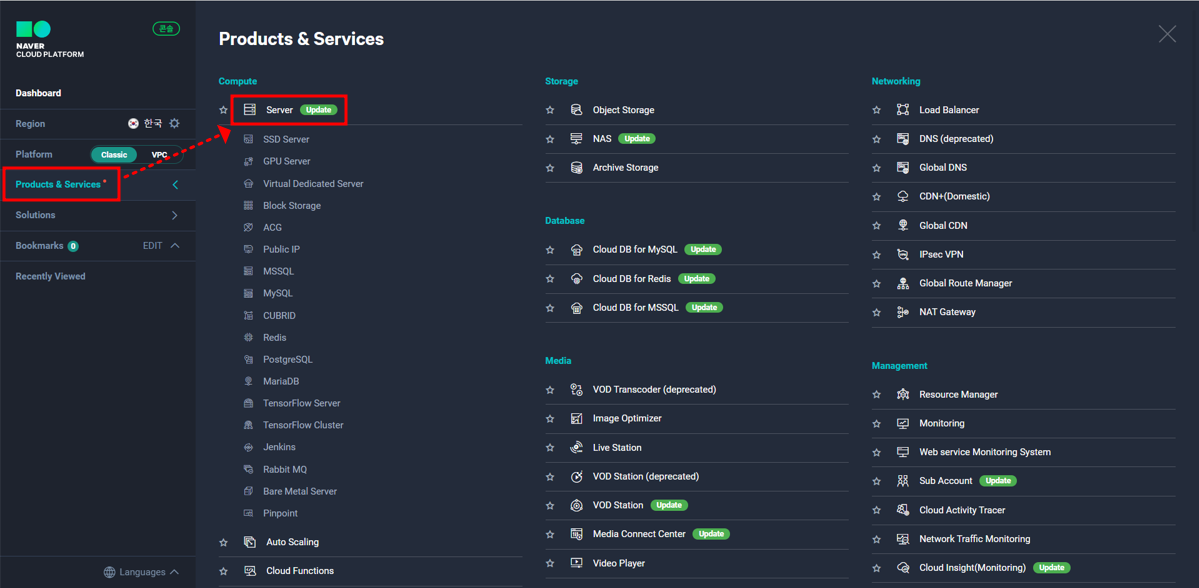Star the VOD Transcoder (deprecated) service
Viewport: 1199px width, 588px height.
(x=550, y=389)
